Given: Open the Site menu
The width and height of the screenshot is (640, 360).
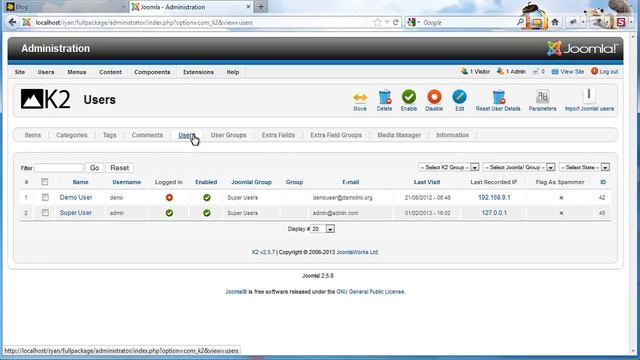Looking at the screenshot, I should coord(20,72).
